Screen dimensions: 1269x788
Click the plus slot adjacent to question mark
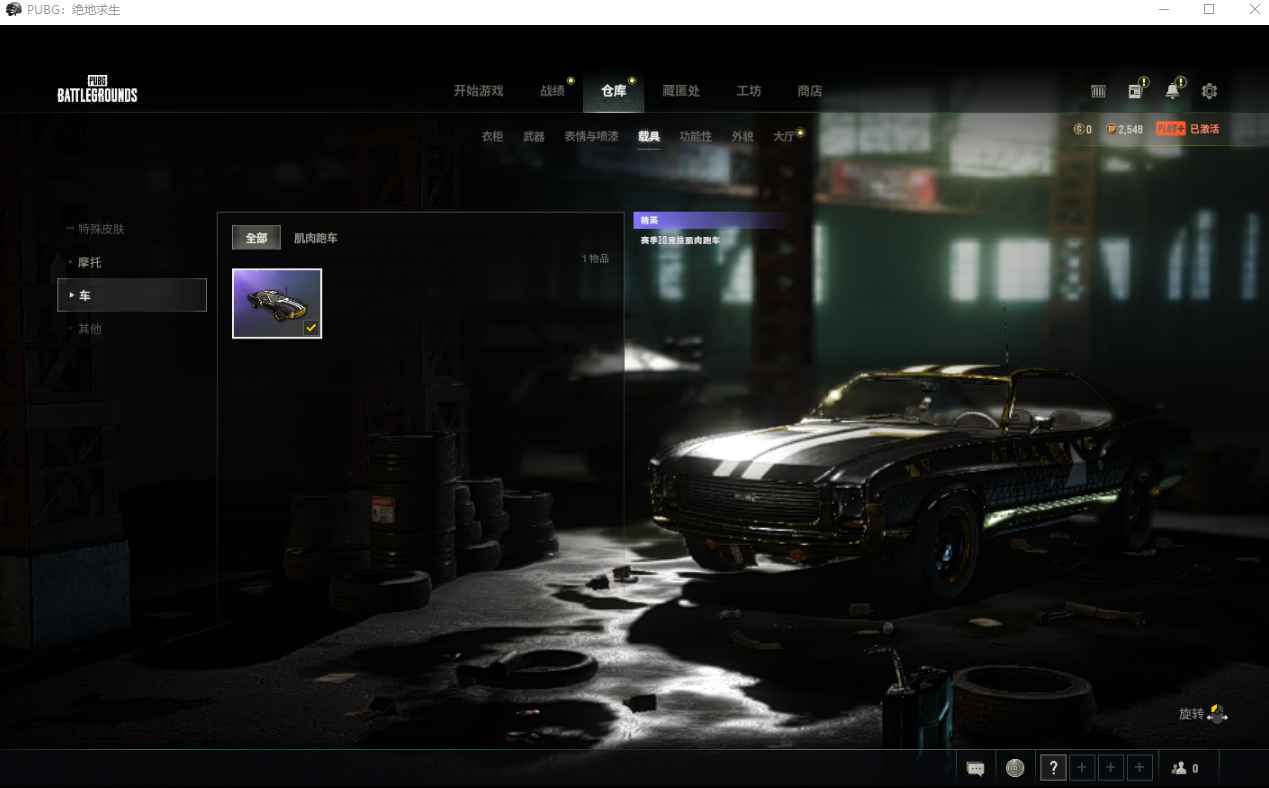(1081, 768)
